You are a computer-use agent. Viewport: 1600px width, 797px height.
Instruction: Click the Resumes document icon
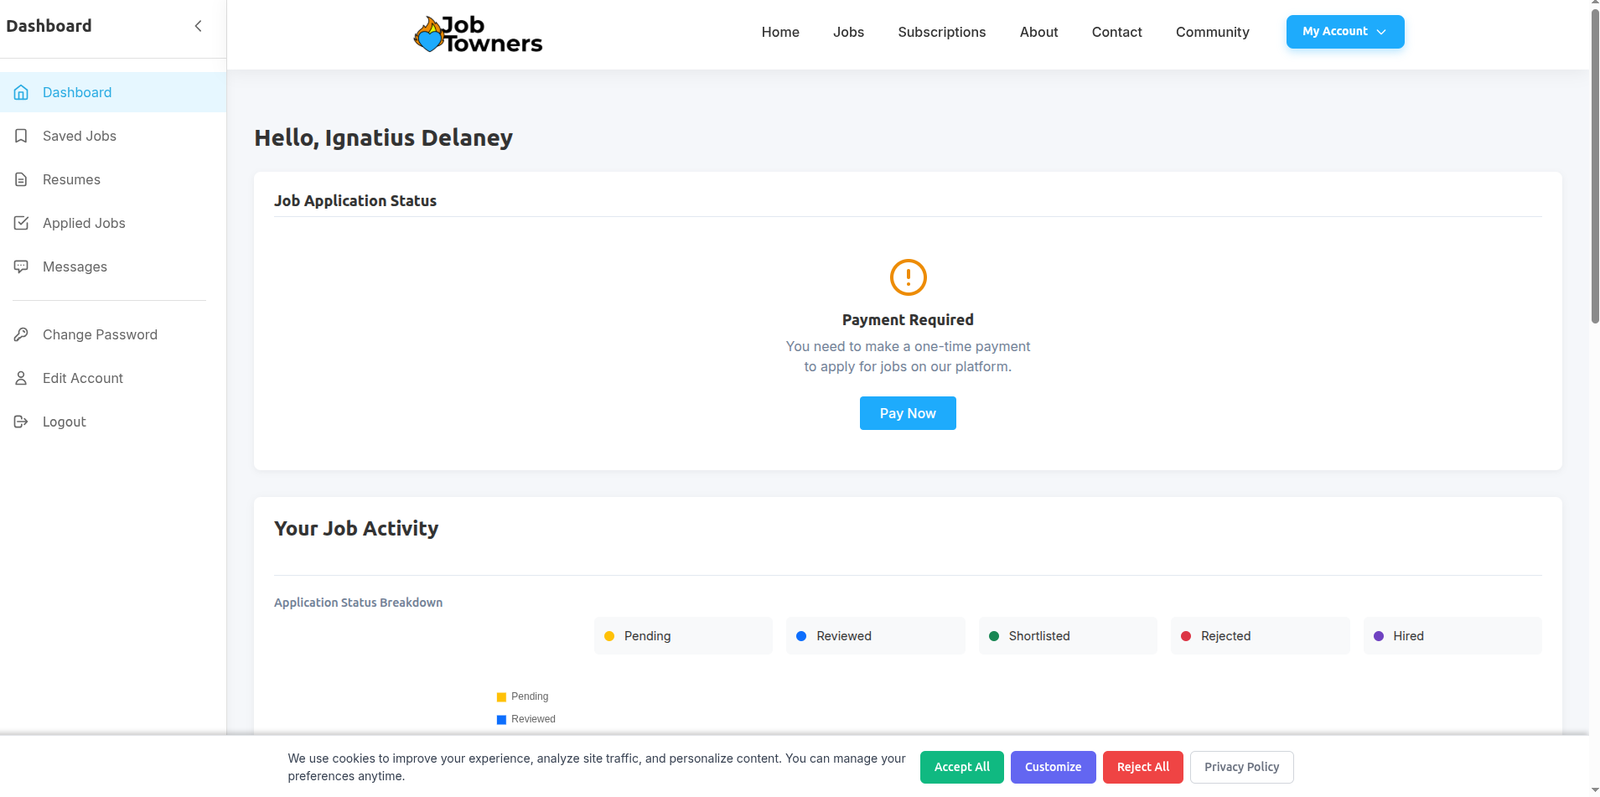[21, 180]
